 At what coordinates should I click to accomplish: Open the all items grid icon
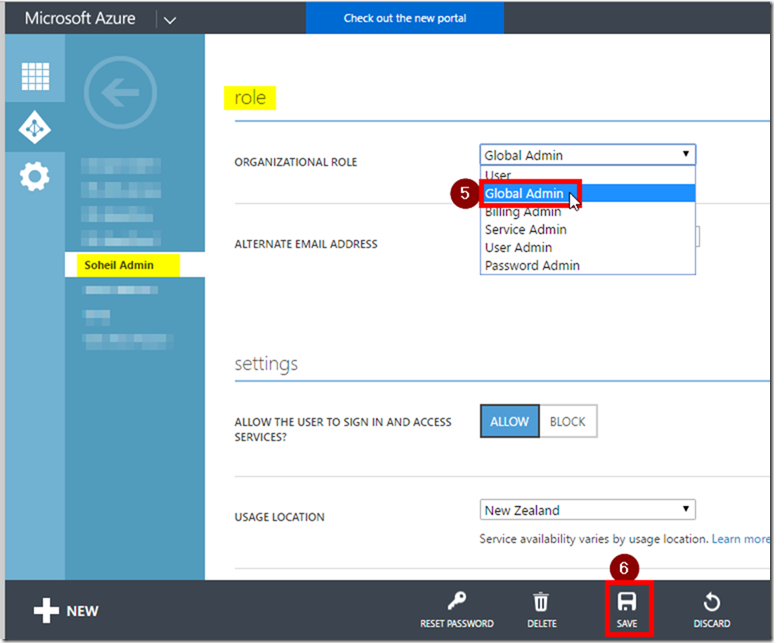35,76
